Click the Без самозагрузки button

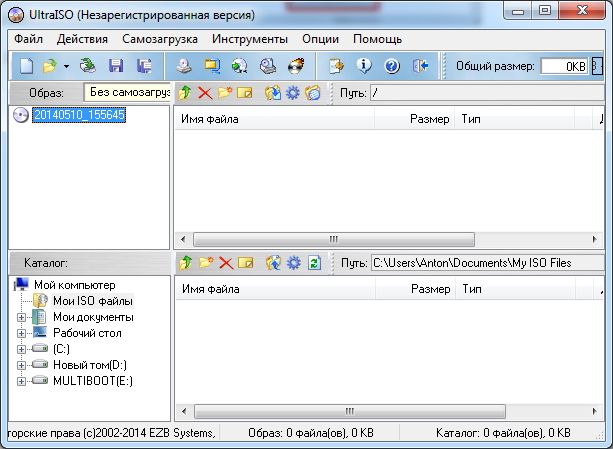(127, 93)
